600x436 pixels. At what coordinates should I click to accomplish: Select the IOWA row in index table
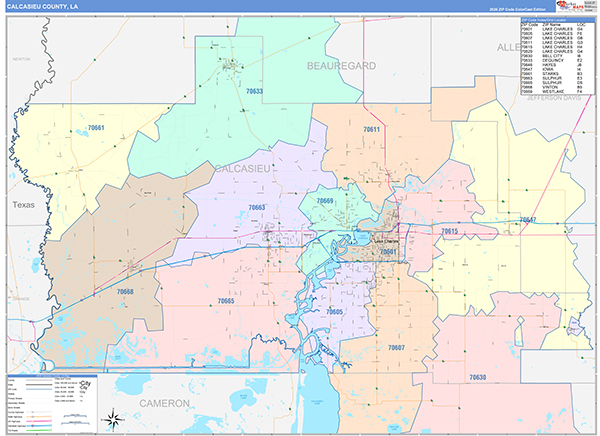558,69
